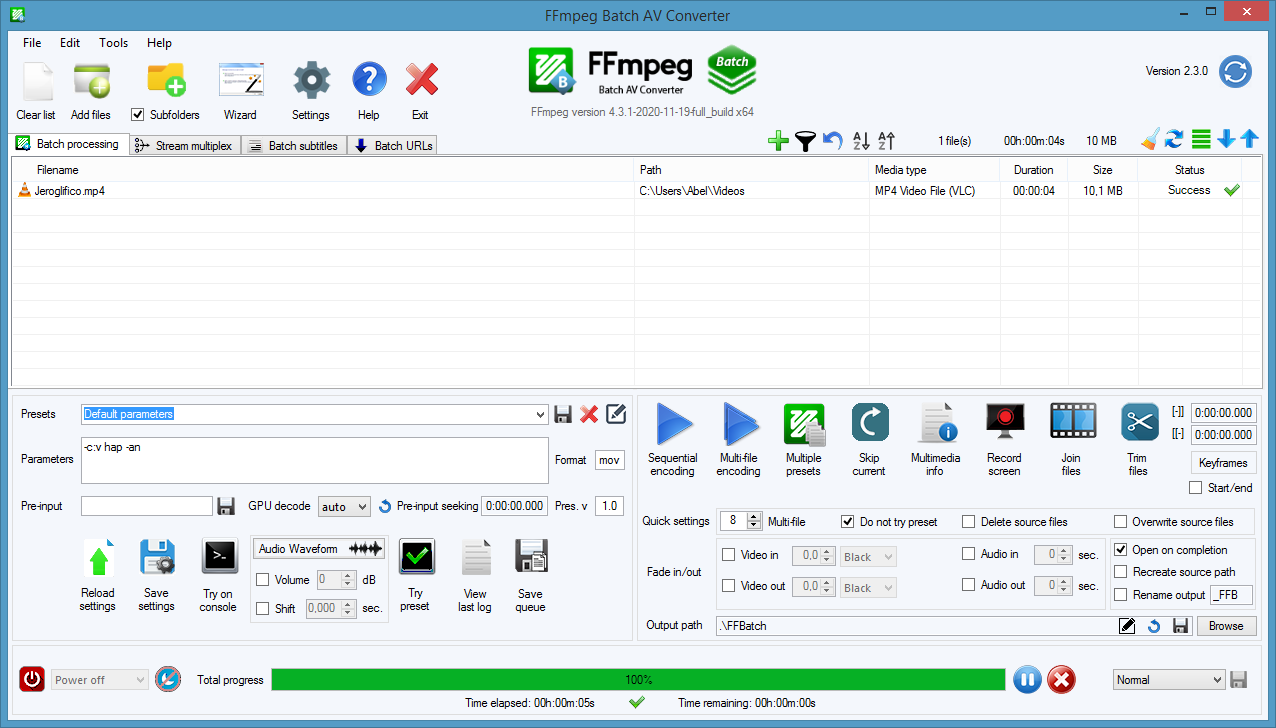Click the Browse button
This screenshot has width=1276, height=728.
pos(1226,626)
